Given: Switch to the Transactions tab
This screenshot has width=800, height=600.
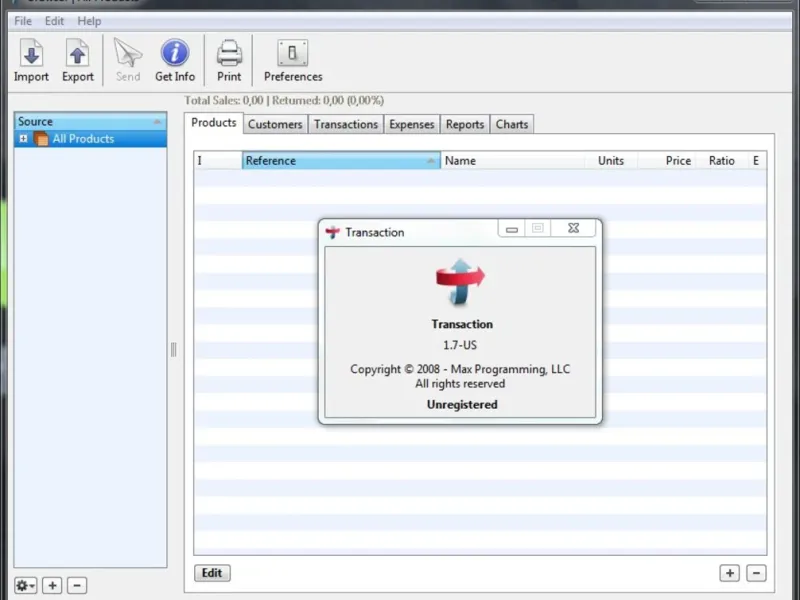Looking at the screenshot, I should [346, 124].
